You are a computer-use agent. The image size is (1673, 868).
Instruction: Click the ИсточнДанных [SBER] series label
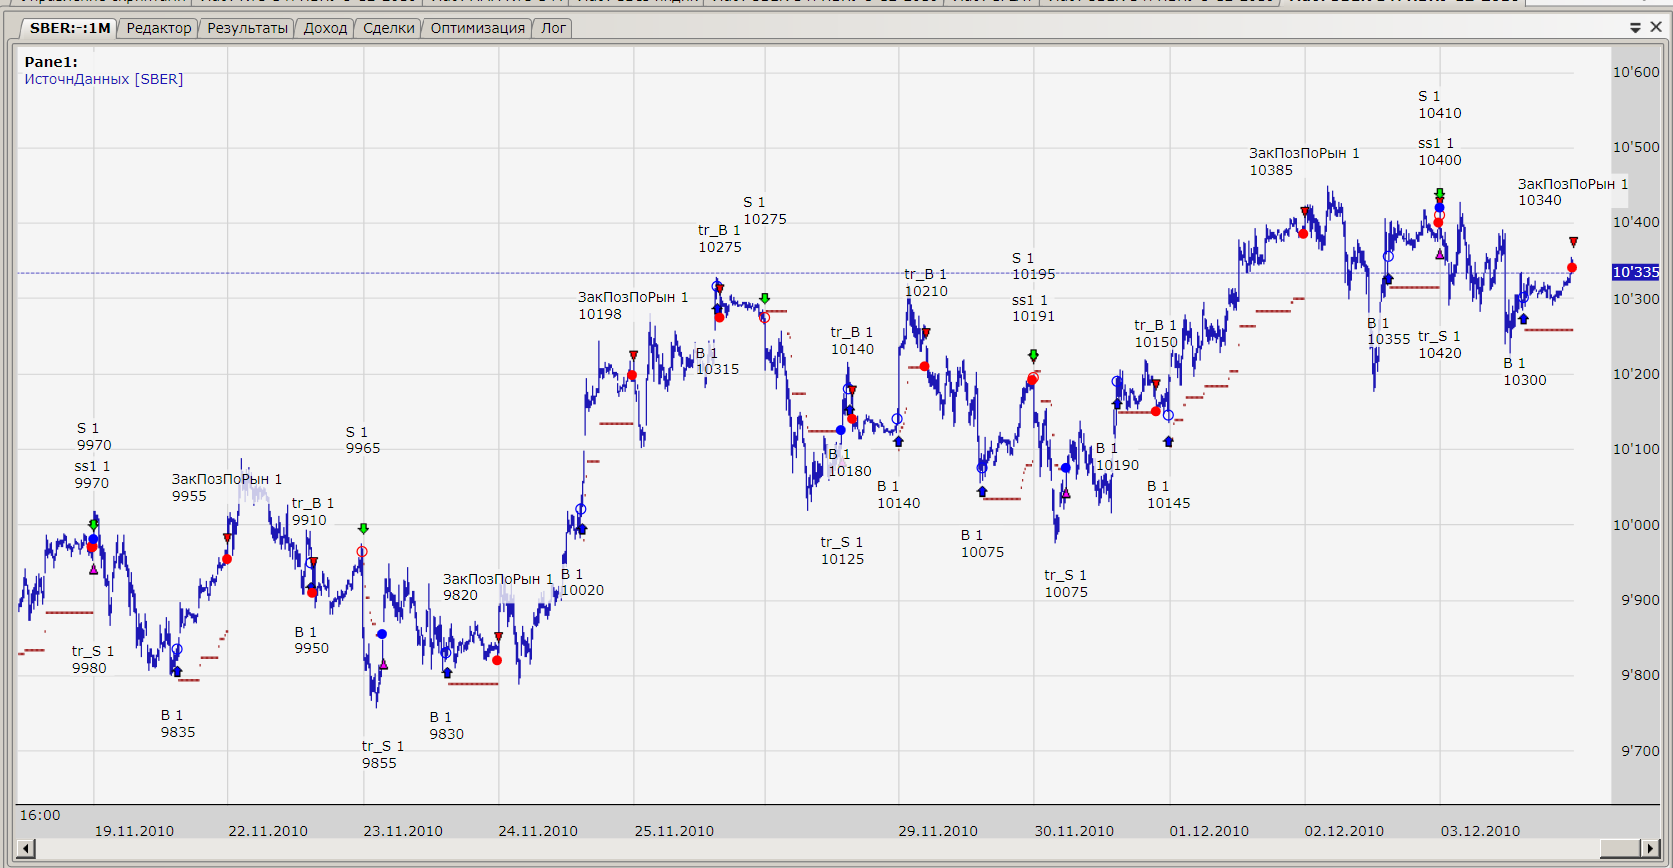[104, 79]
